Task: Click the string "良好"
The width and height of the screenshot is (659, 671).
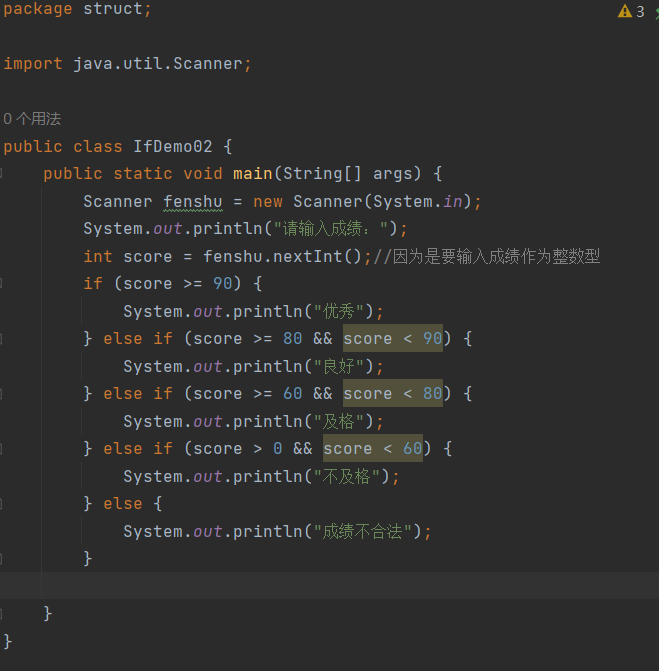Action: tap(338, 366)
